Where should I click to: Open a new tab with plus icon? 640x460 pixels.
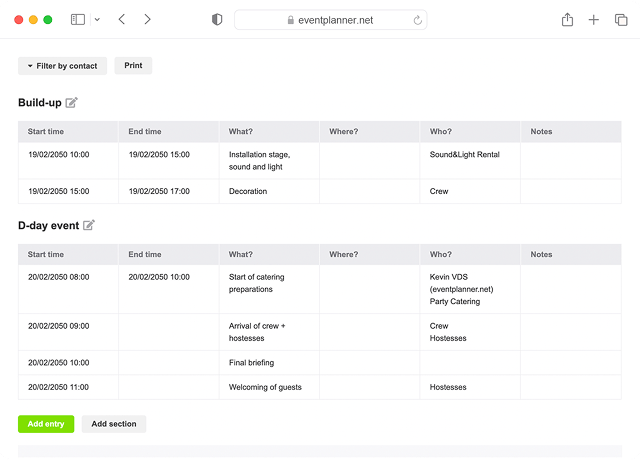click(593, 20)
